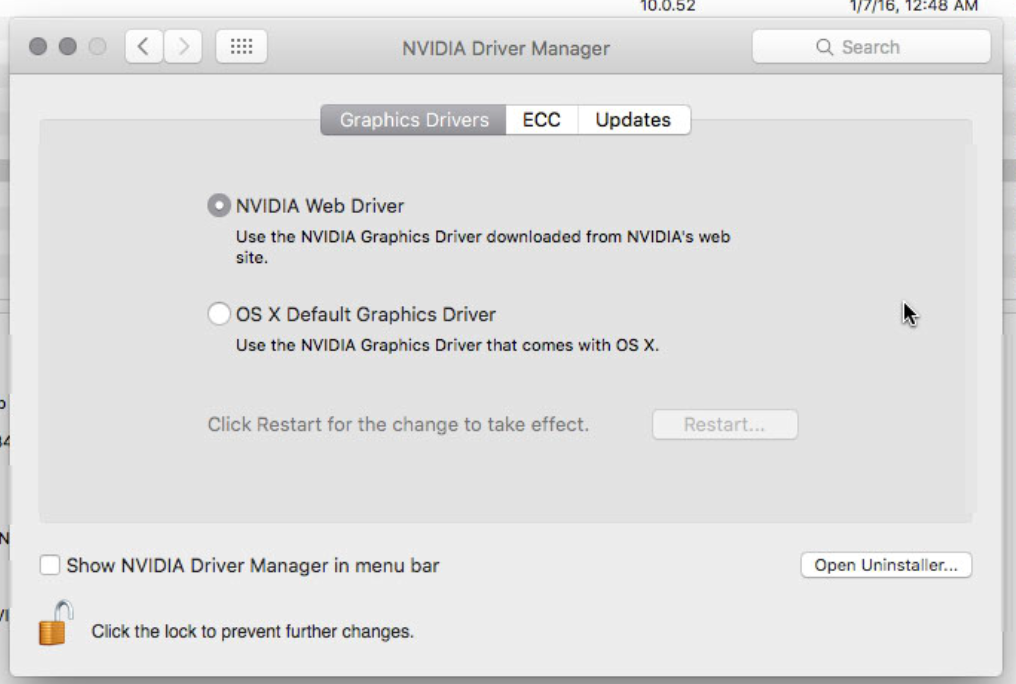Minimize the NVIDIA Driver Manager window
Viewport: 1016px width, 684px height.
pos(67,47)
